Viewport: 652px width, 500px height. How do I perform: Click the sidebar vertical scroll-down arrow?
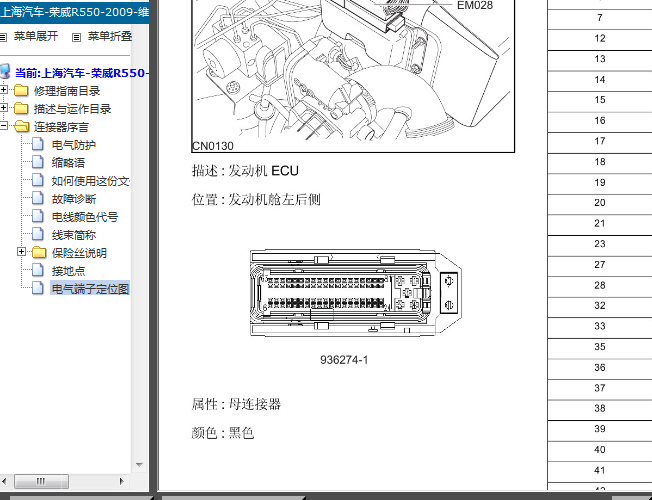tap(139, 465)
